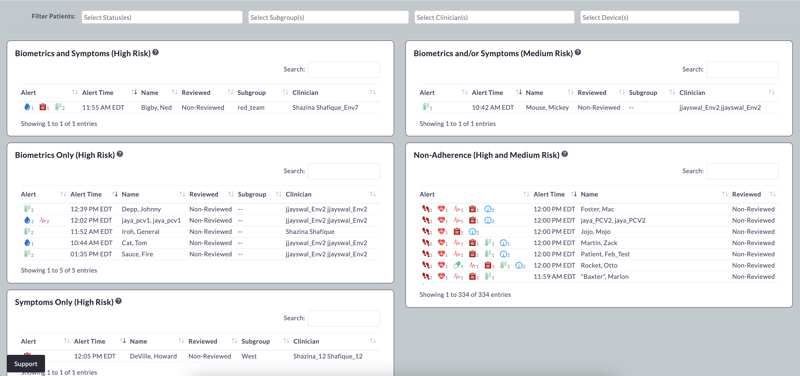Image resolution: width=800 pixels, height=376 pixels.
Task: Open help icon beside Biometrics and Symptoms (High Risk)
Action: pos(156,52)
